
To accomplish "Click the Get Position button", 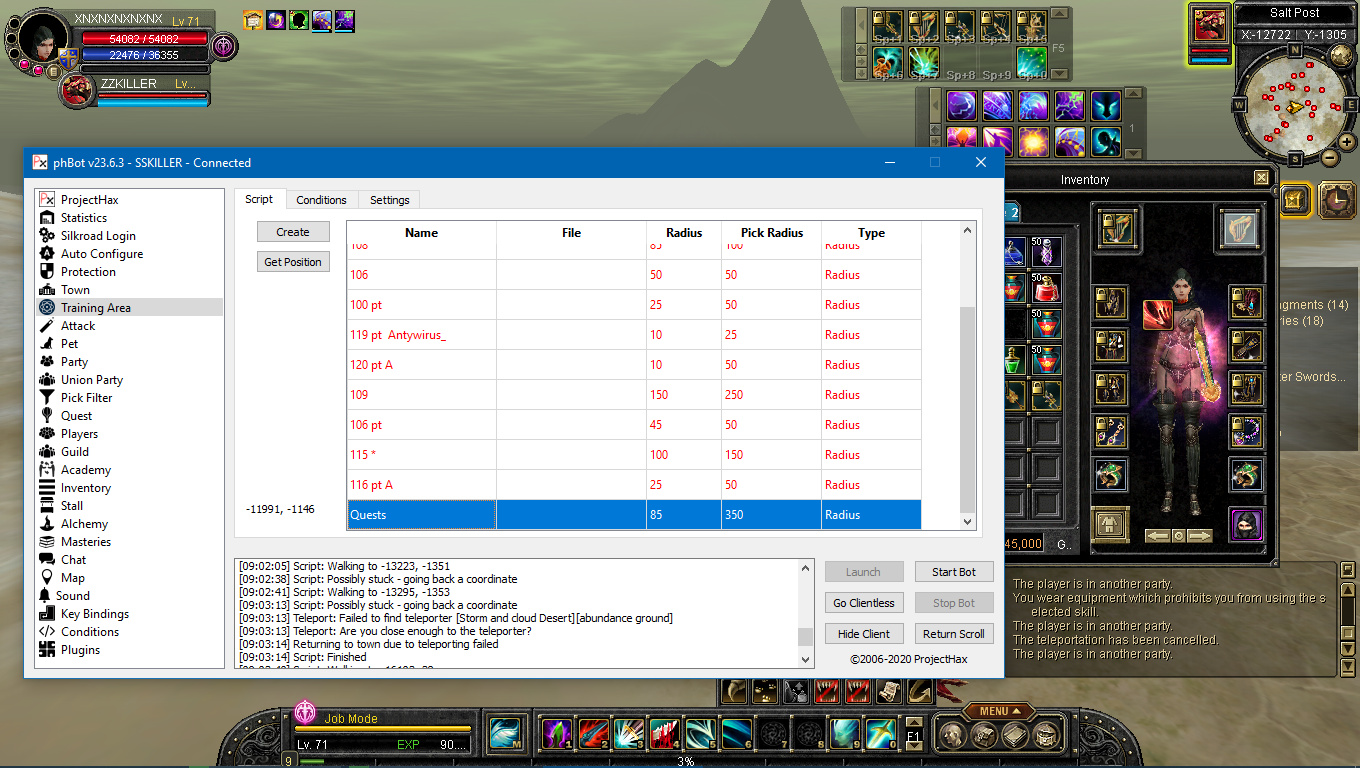I will [293, 262].
